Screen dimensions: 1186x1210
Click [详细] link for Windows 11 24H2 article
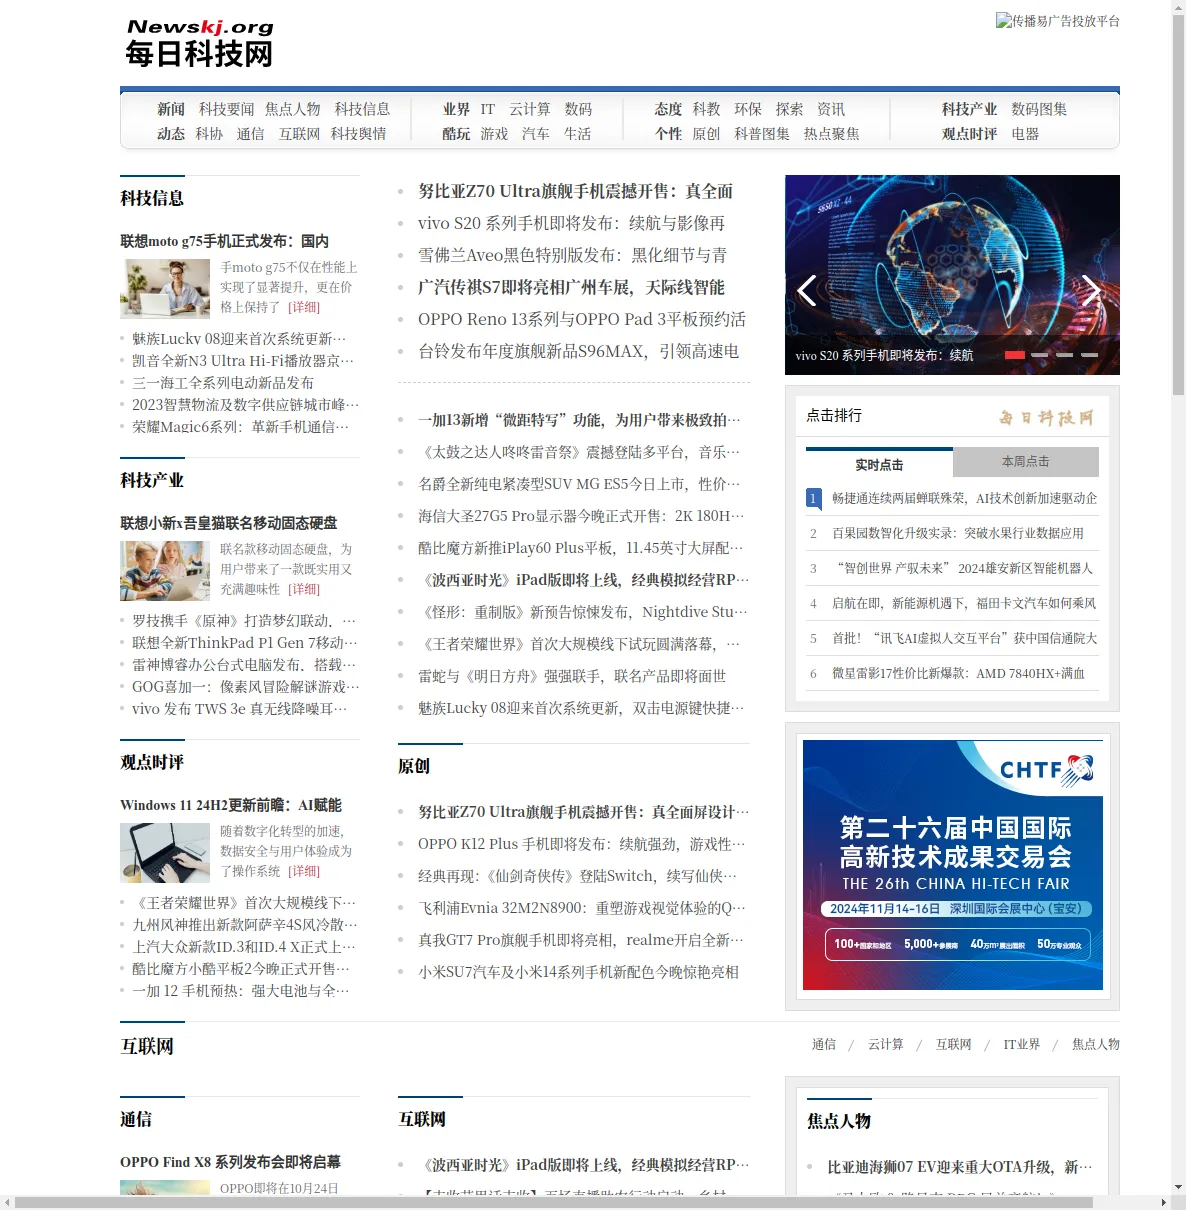point(304,871)
